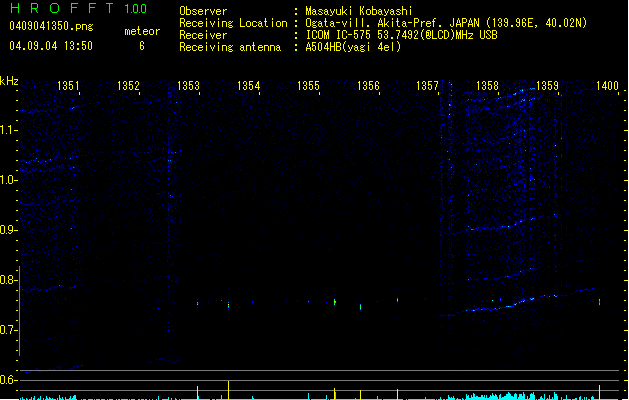Click the 1352 time axis marker
The height and width of the screenshot is (400, 629).
pyautogui.click(x=128, y=86)
